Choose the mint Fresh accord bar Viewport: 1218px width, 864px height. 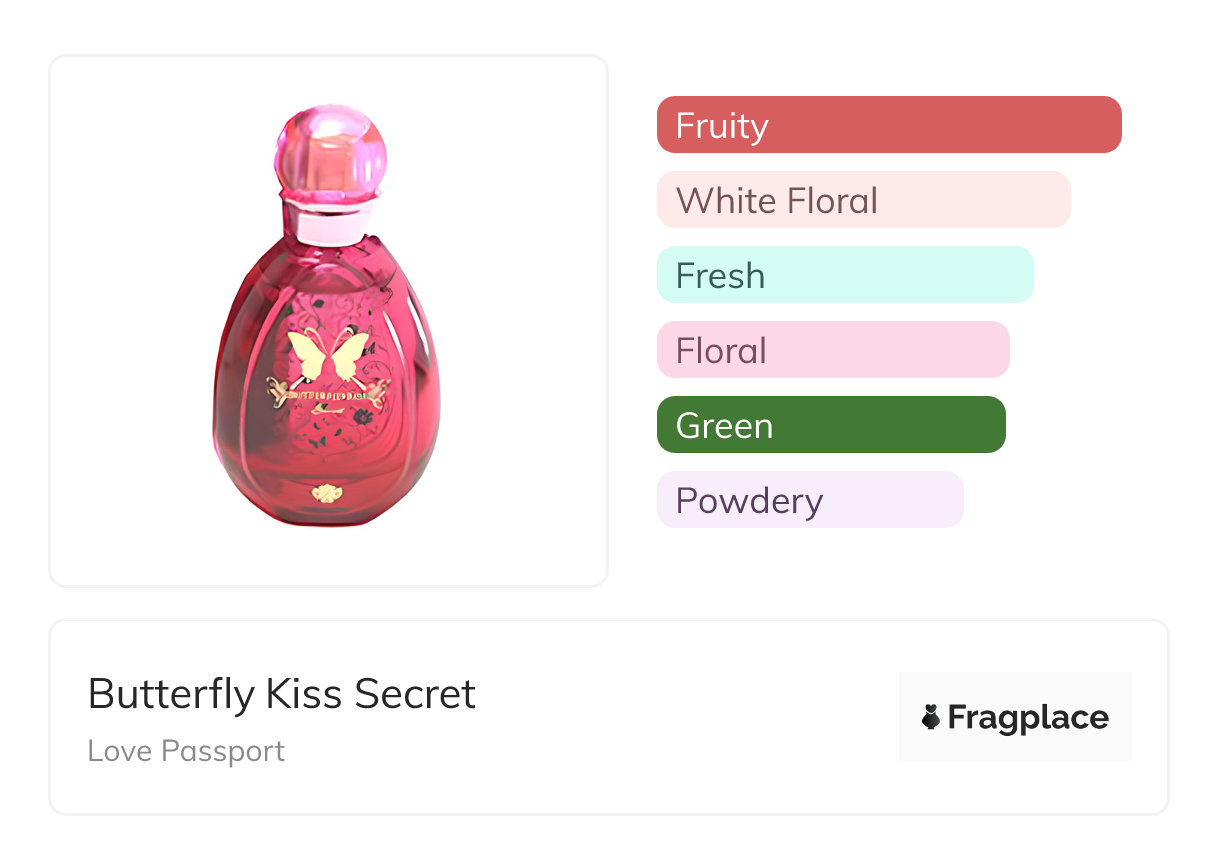(844, 275)
